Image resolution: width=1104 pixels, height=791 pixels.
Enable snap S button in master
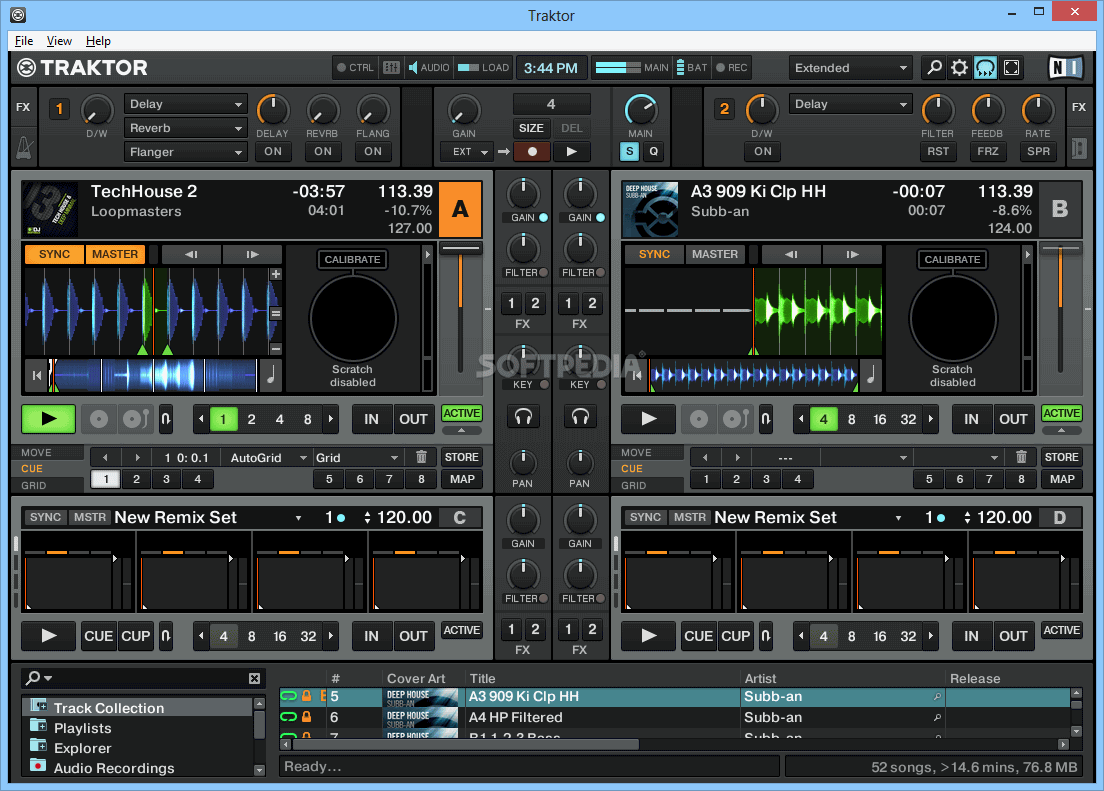(629, 151)
